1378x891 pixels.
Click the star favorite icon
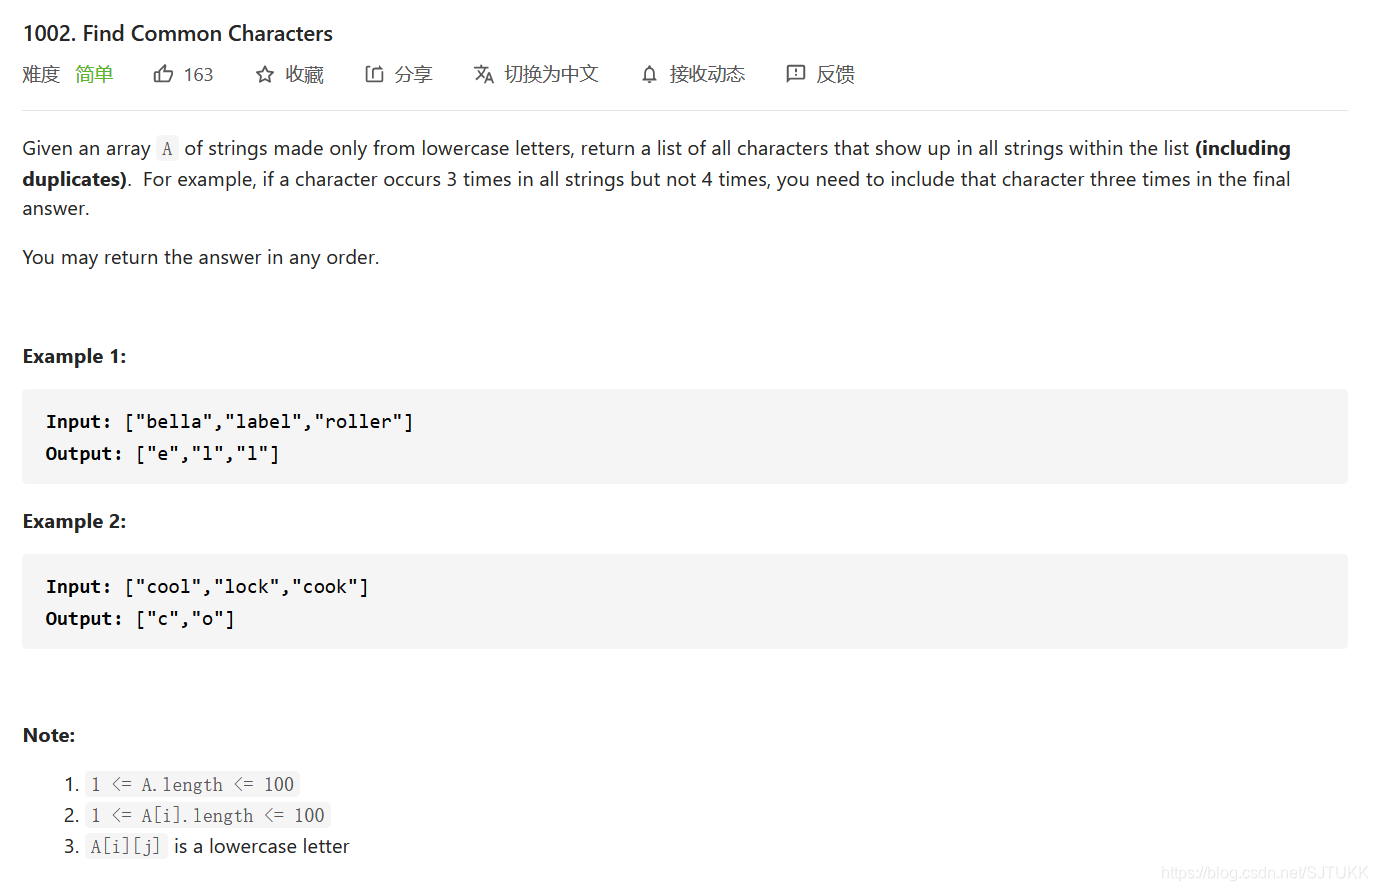click(265, 74)
